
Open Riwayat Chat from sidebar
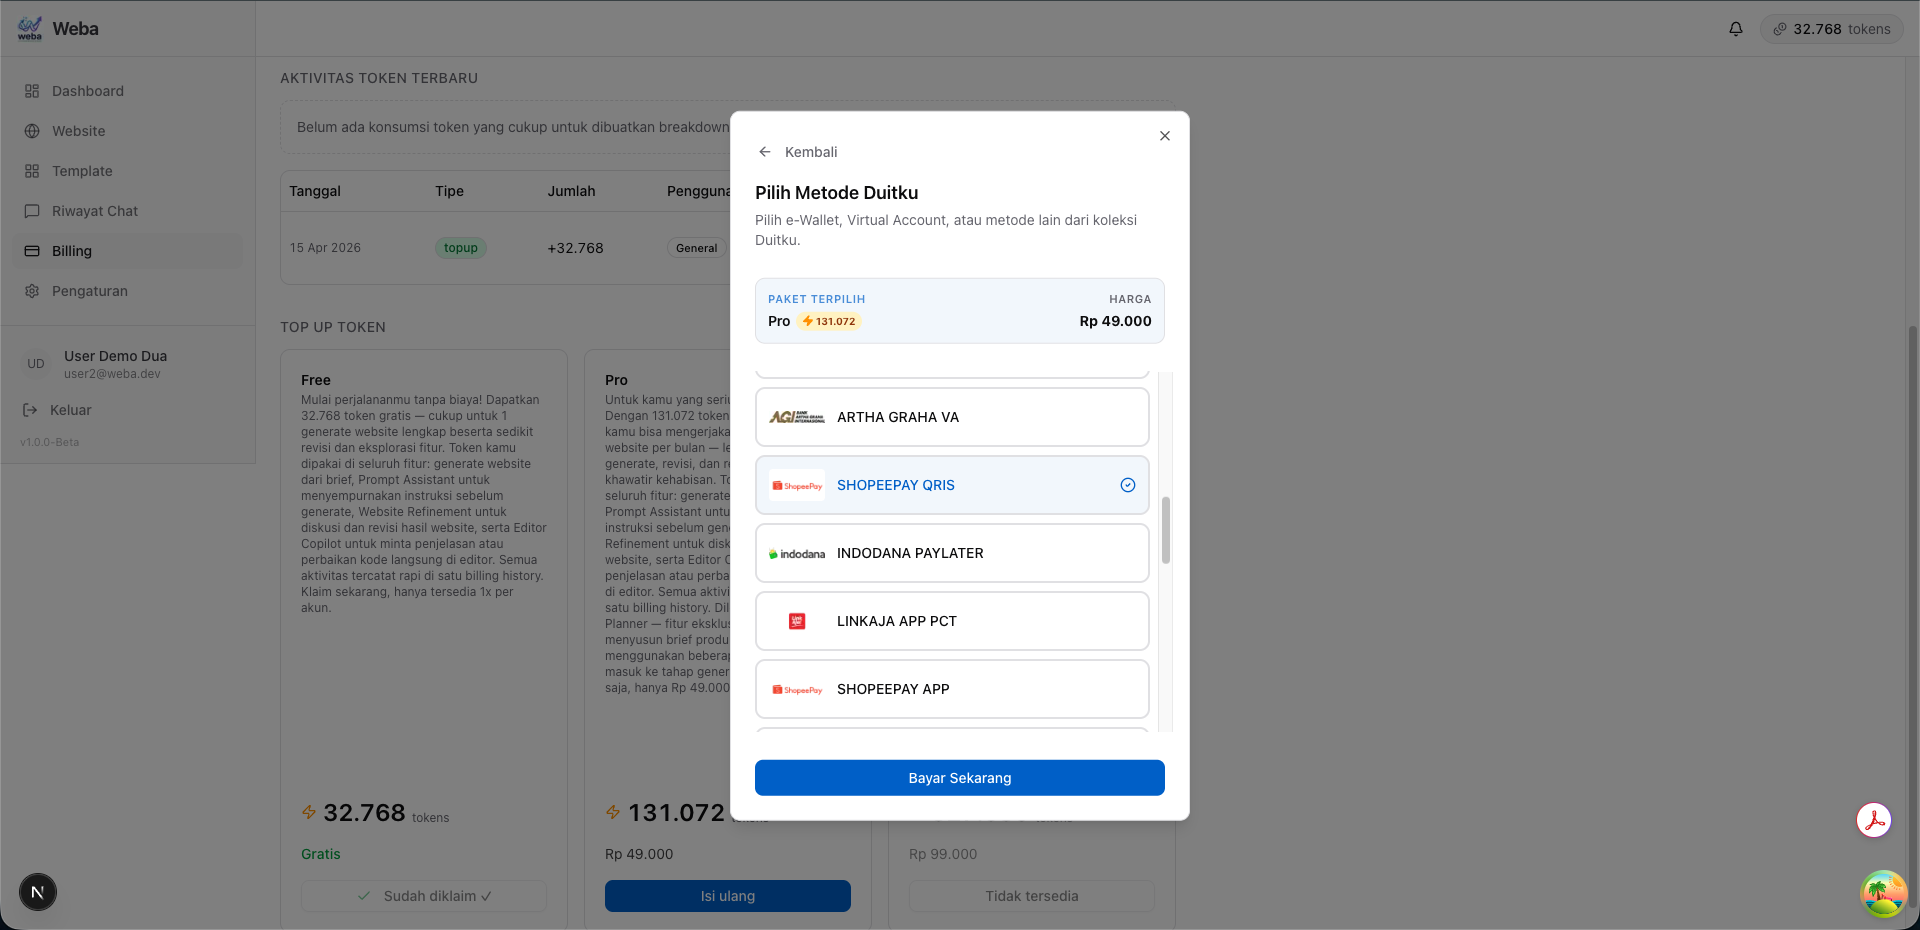128,211
